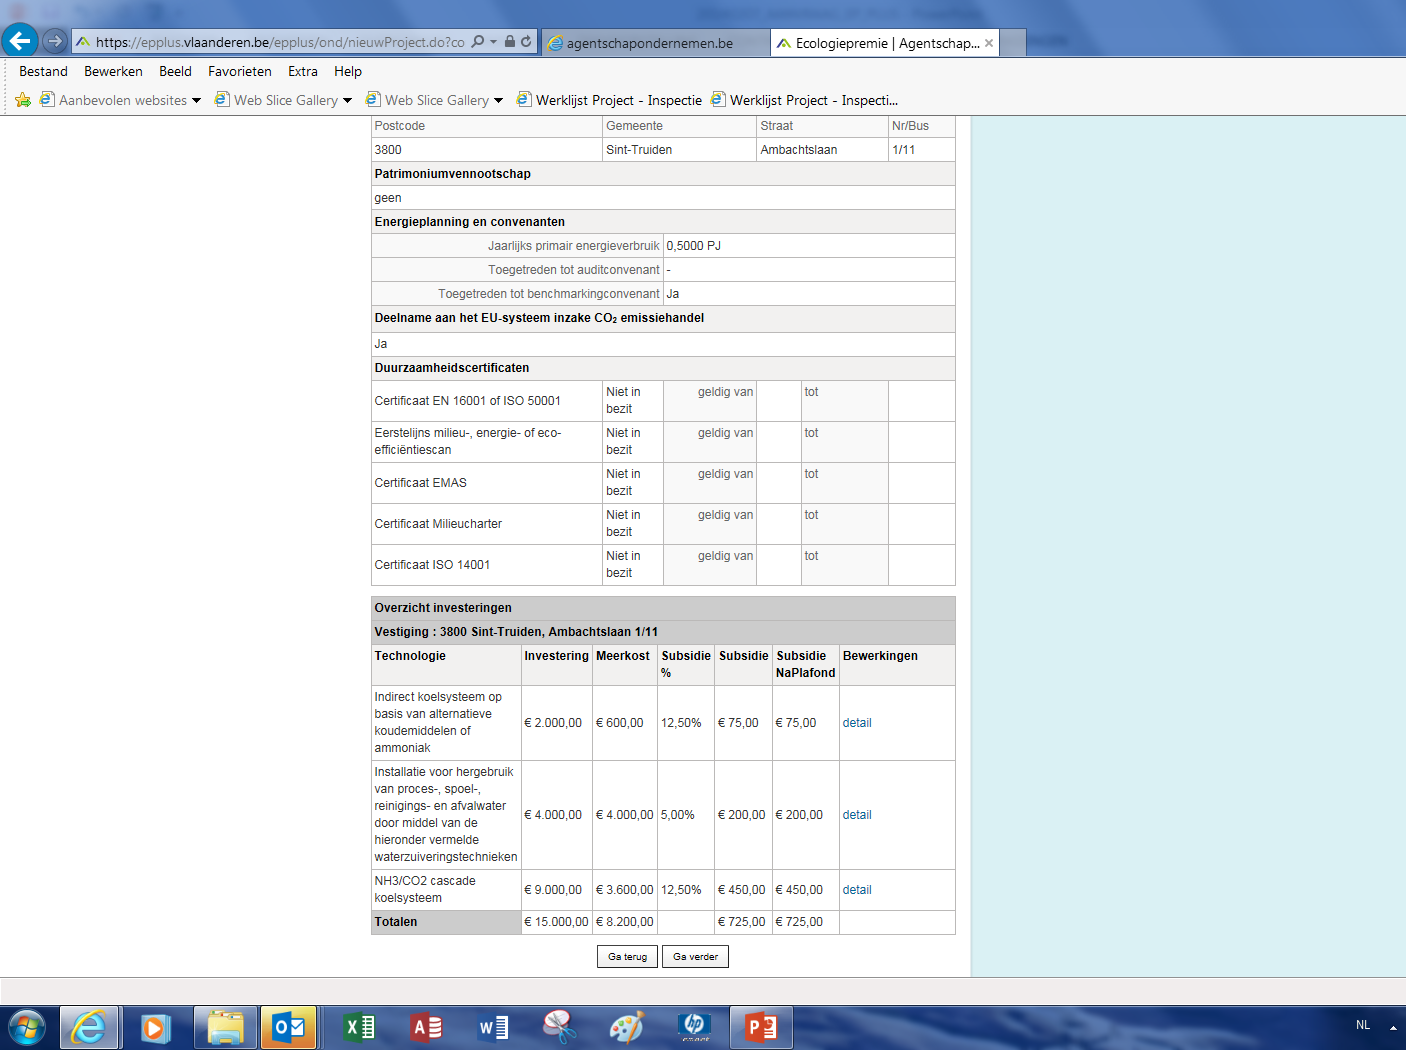Click the browser Forward arrow button

click(x=54, y=41)
